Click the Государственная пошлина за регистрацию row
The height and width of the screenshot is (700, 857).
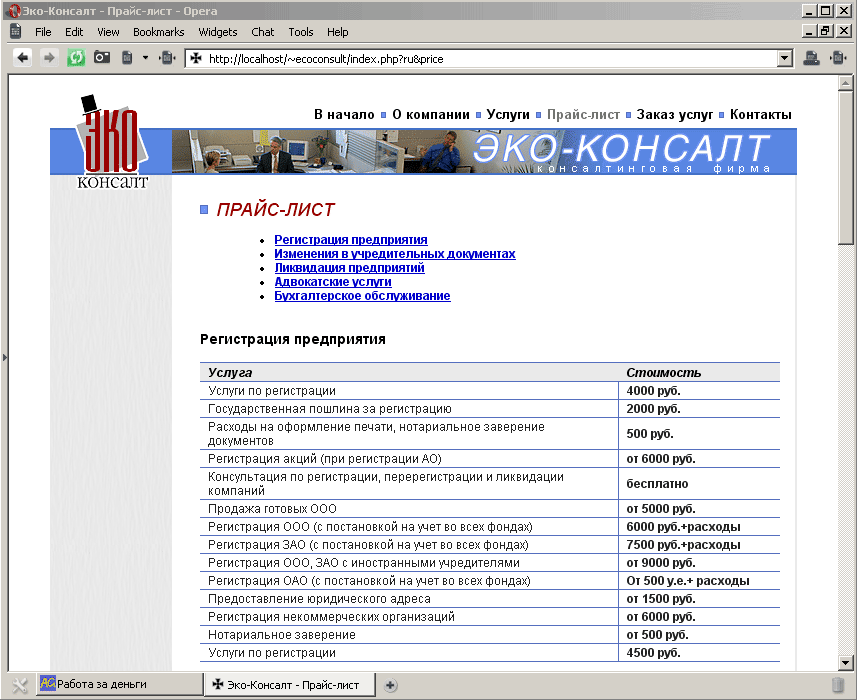(489, 409)
